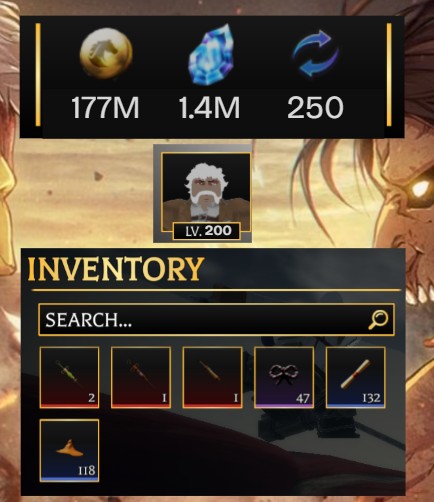The width and height of the screenshot is (434, 502).
Task: Click the blue refresh arrows icon
Action: pyautogui.click(x=315, y=53)
